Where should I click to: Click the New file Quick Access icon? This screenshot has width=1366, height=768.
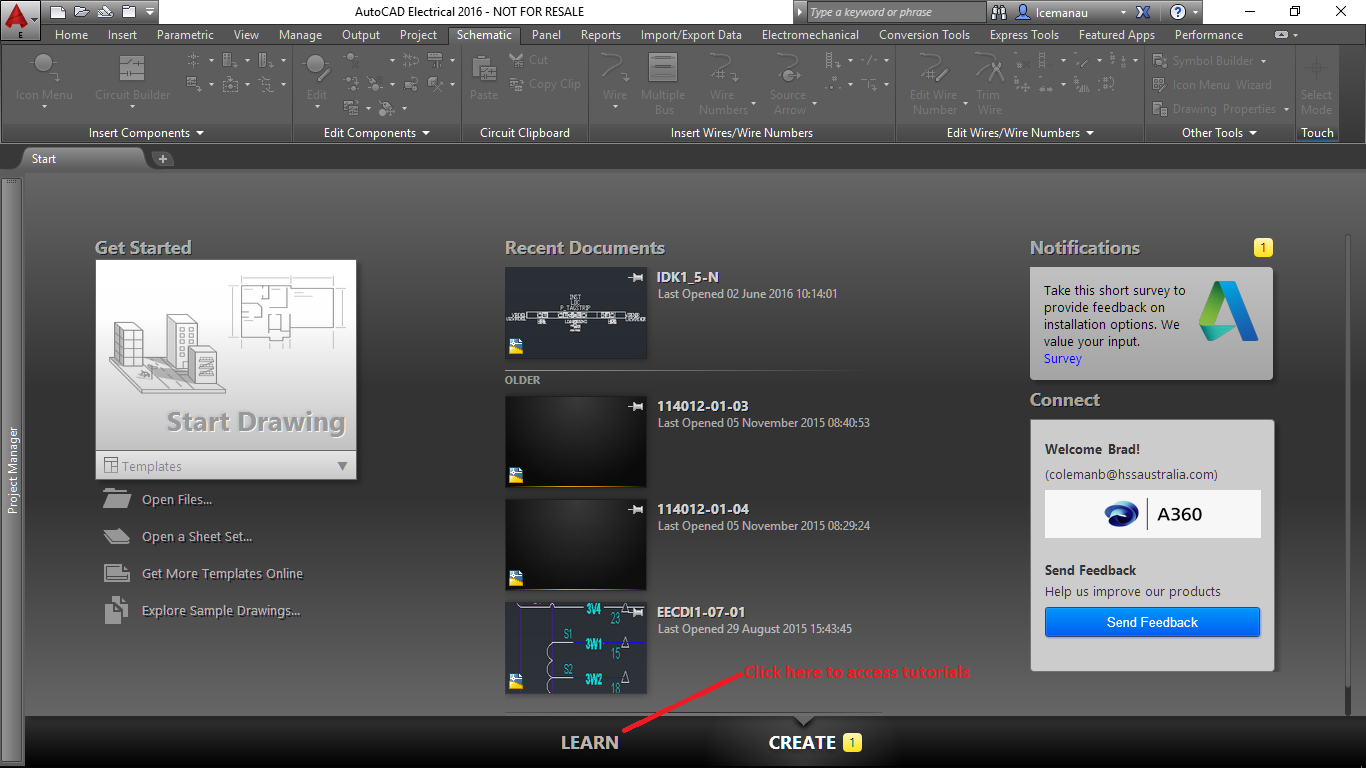tap(58, 12)
